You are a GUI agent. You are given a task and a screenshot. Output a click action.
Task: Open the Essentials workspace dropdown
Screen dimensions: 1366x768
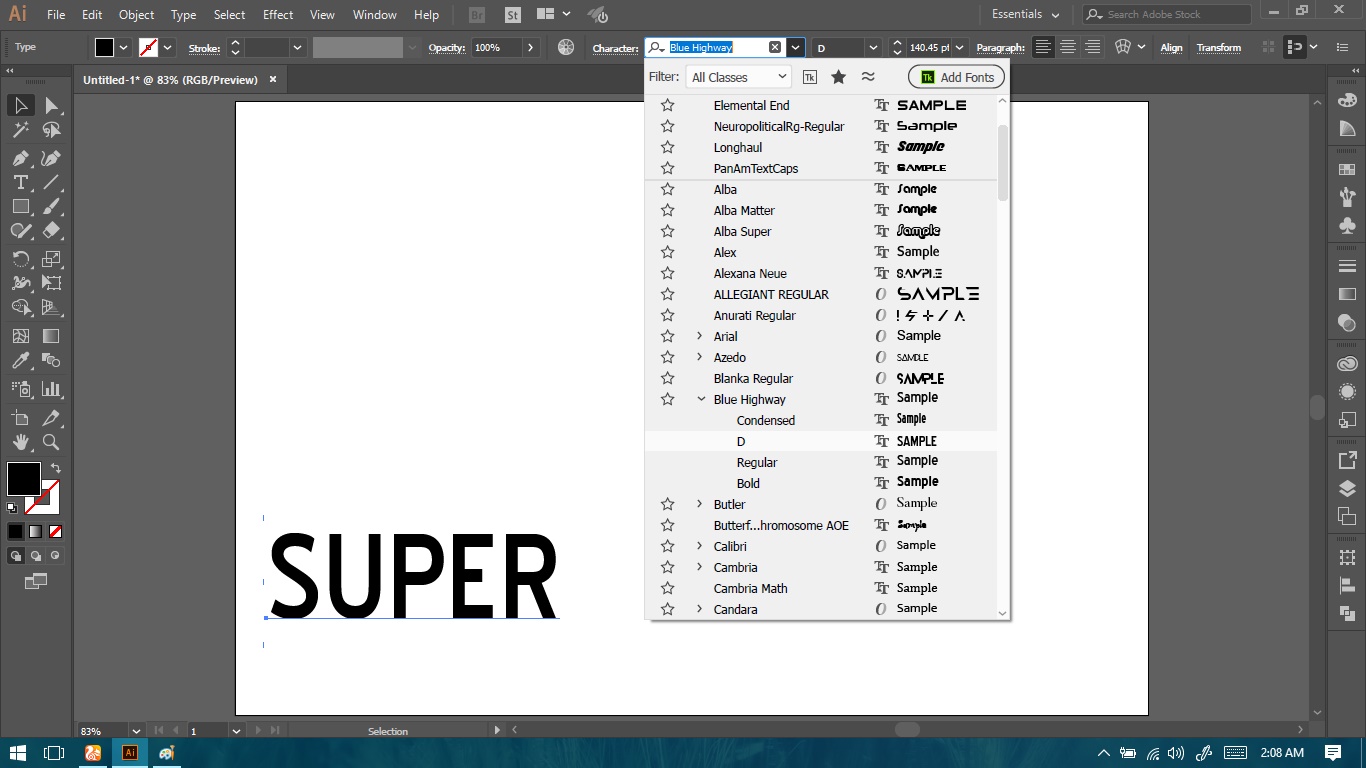point(1024,14)
